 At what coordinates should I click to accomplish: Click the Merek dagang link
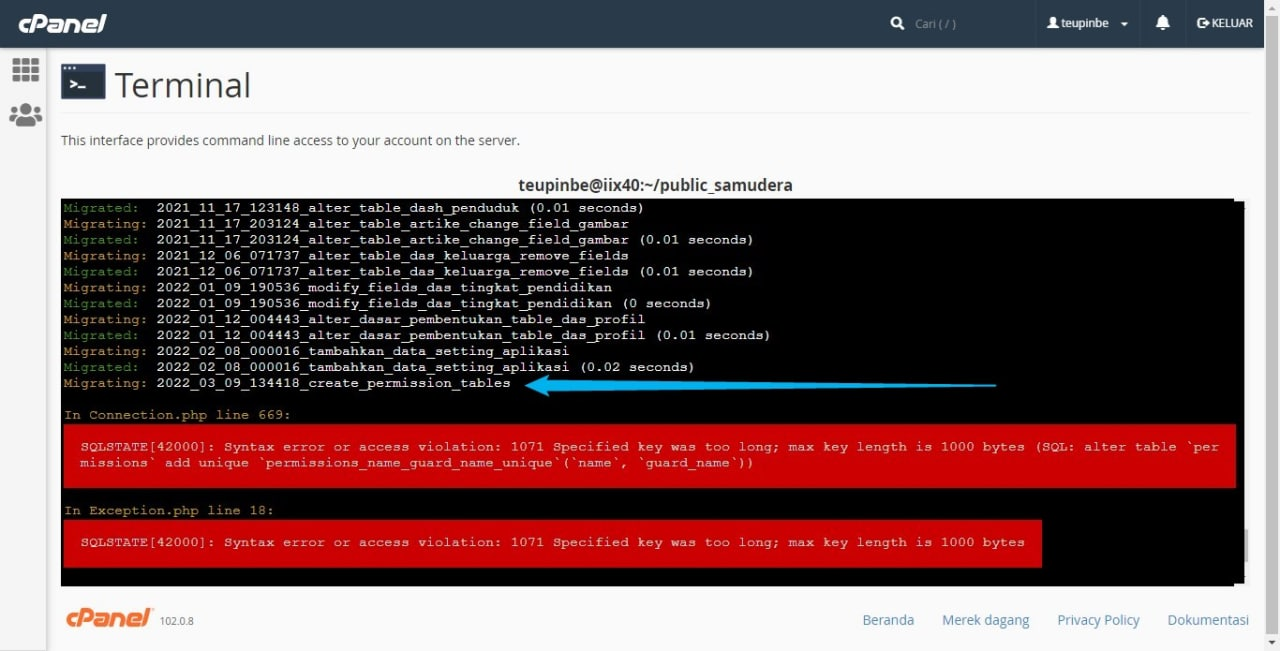pos(985,620)
